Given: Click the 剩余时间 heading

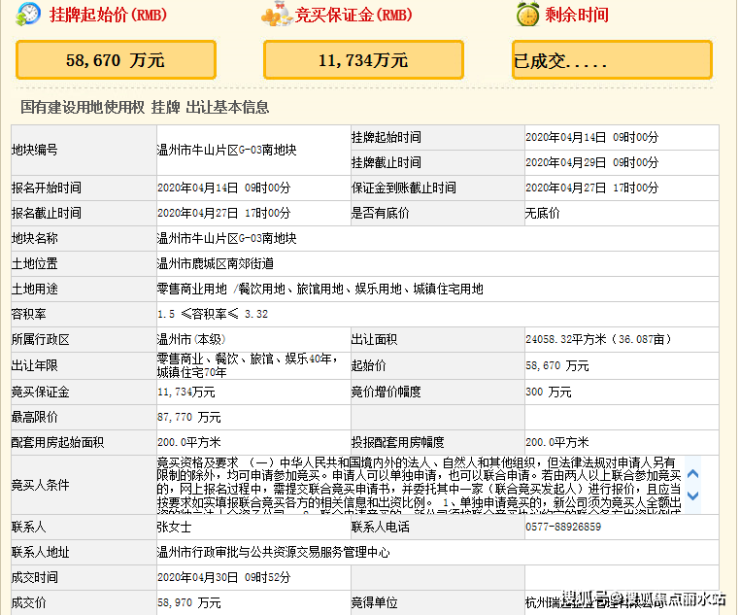Looking at the screenshot, I should tap(577, 15).
